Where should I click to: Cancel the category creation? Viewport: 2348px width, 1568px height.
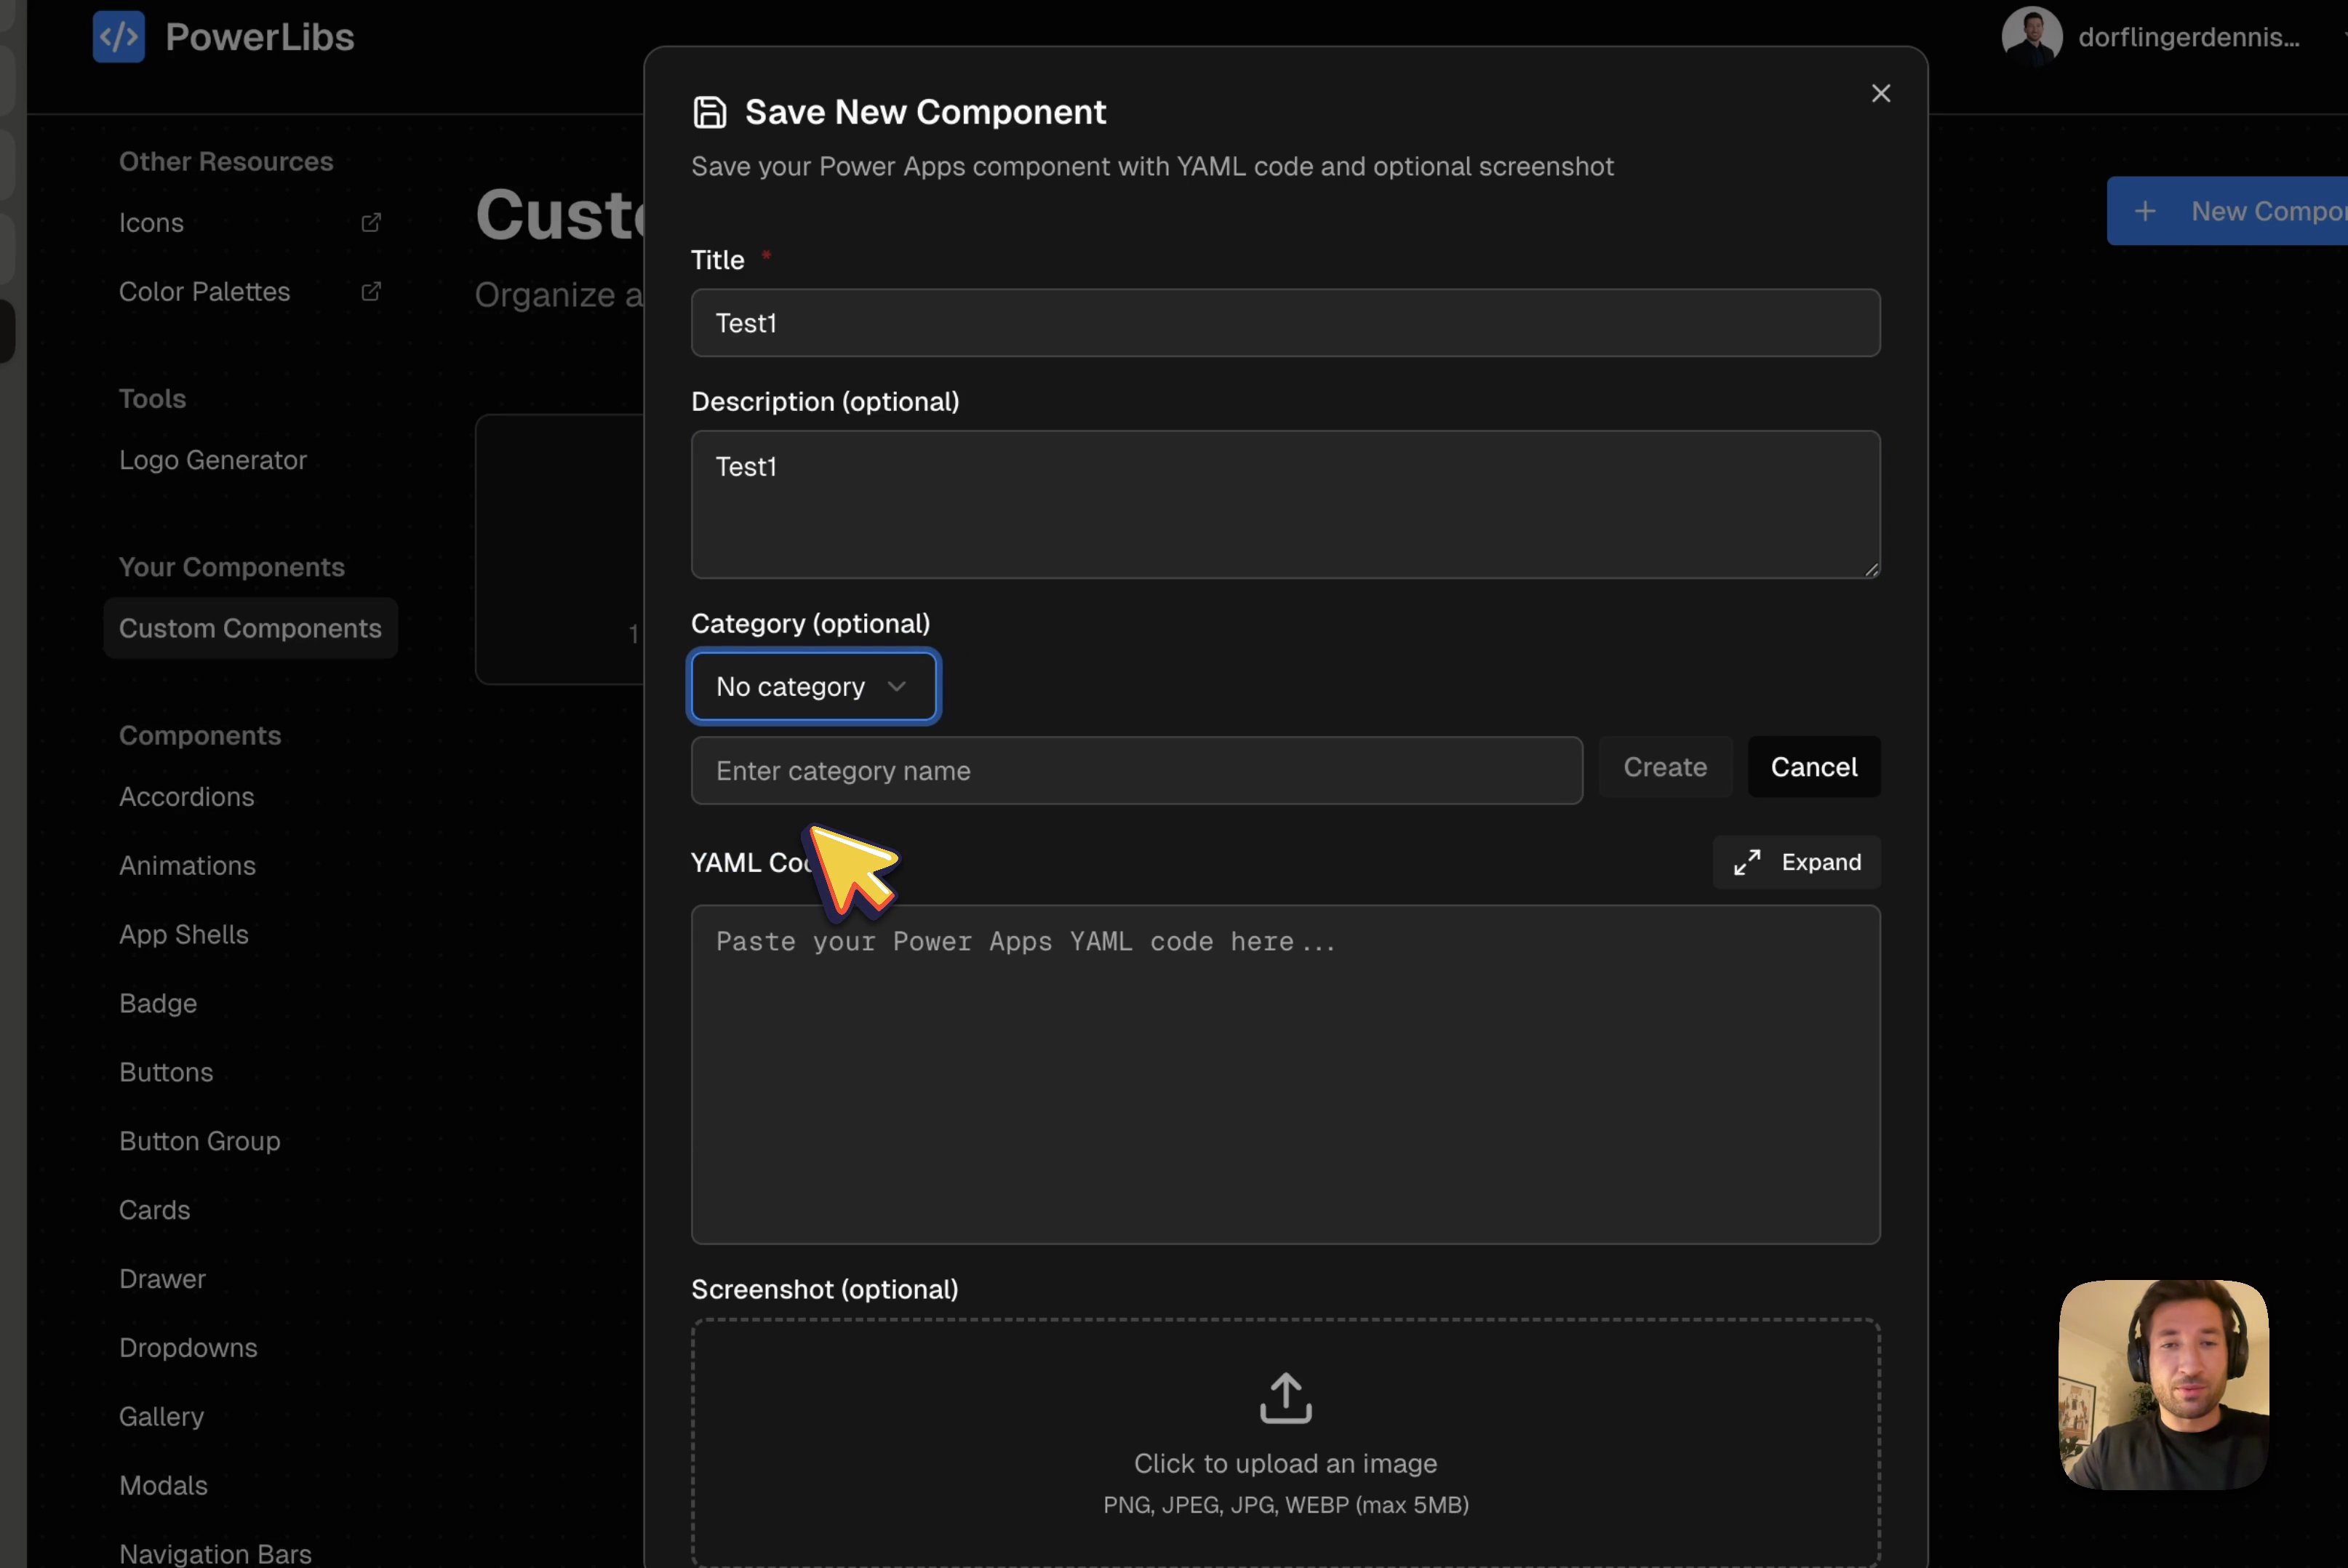pyautogui.click(x=1814, y=767)
